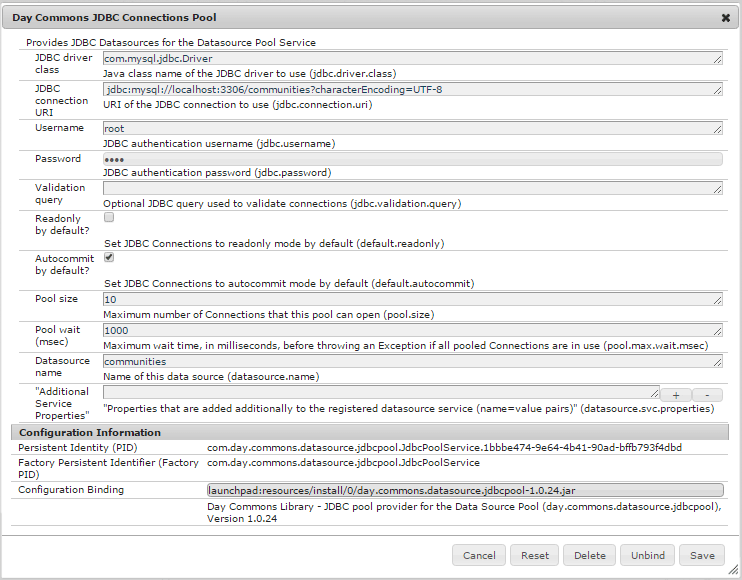Click the Cancel button
The height and width of the screenshot is (580, 742).
(479, 555)
